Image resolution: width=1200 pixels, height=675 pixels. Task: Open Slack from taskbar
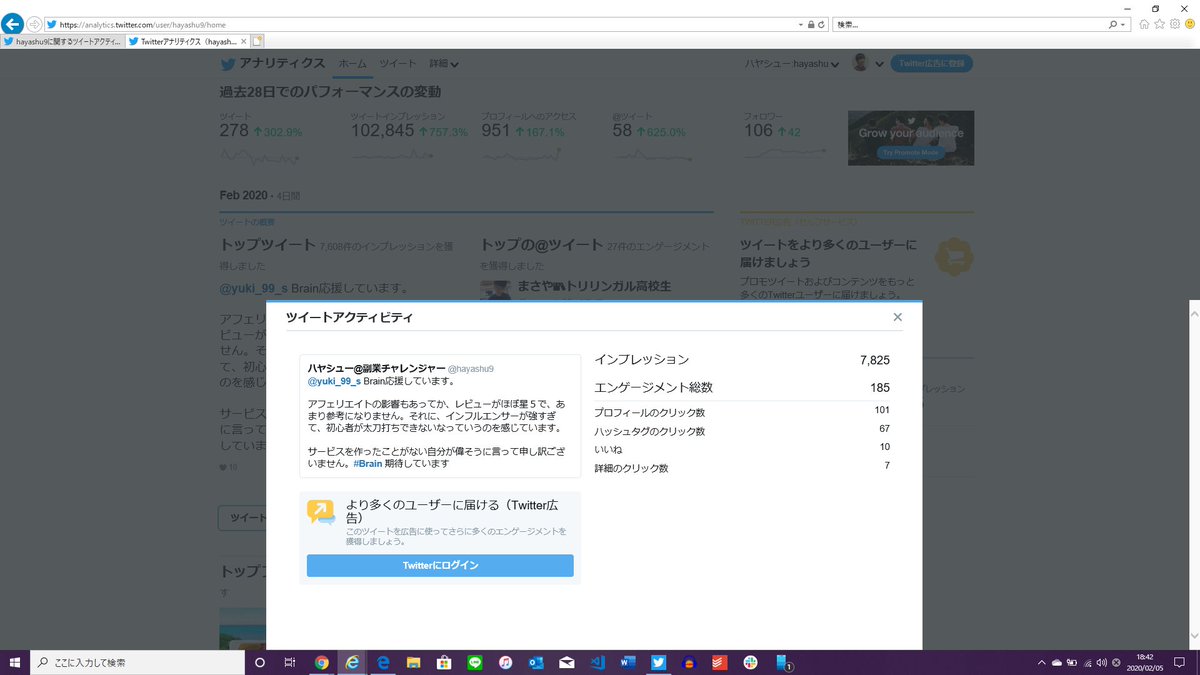click(x=751, y=662)
